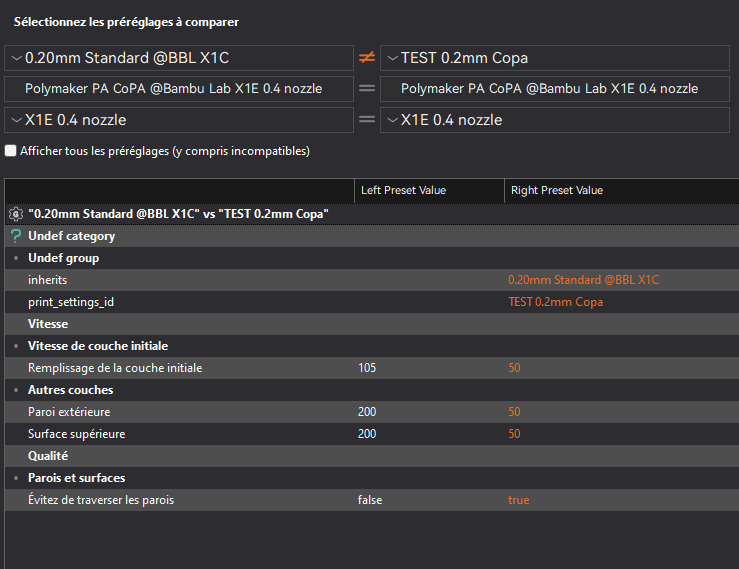
Task: Click the orange not-equal icon between print presets
Action: coord(367,58)
